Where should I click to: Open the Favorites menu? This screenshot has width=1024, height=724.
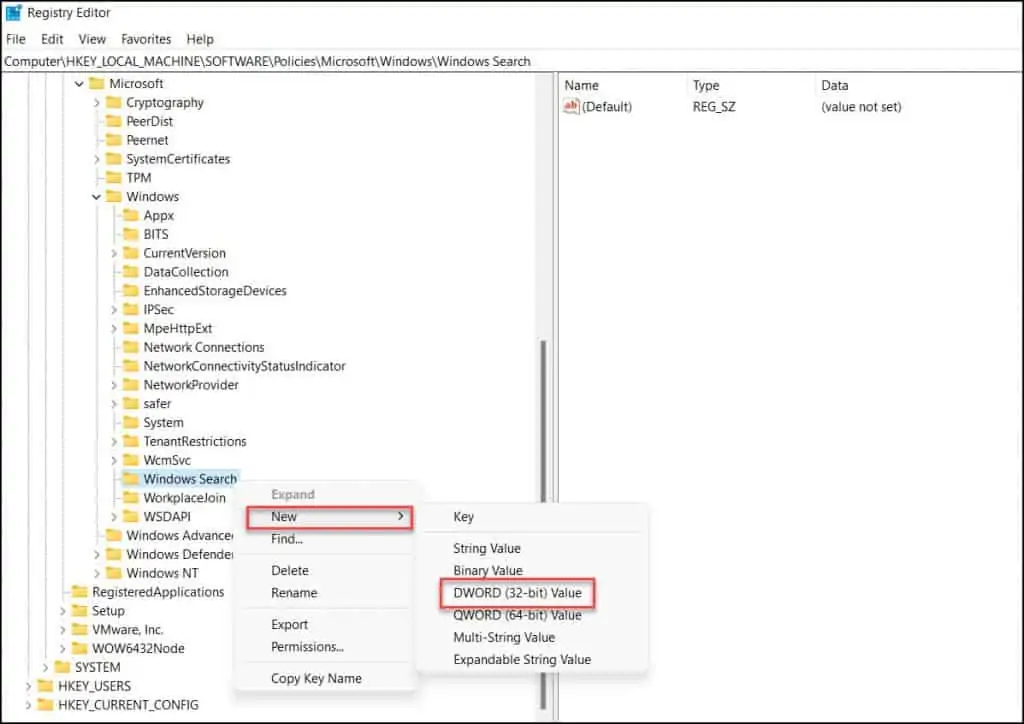[x=146, y=39]
